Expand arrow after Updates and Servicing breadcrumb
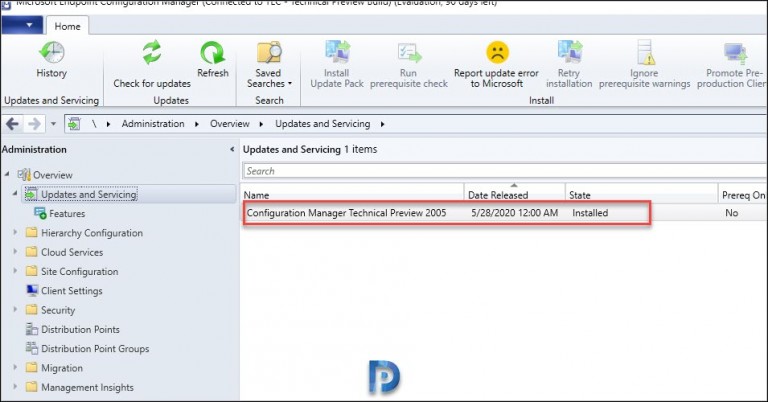This screenshot has height=402, width=768. click(383, 124)
